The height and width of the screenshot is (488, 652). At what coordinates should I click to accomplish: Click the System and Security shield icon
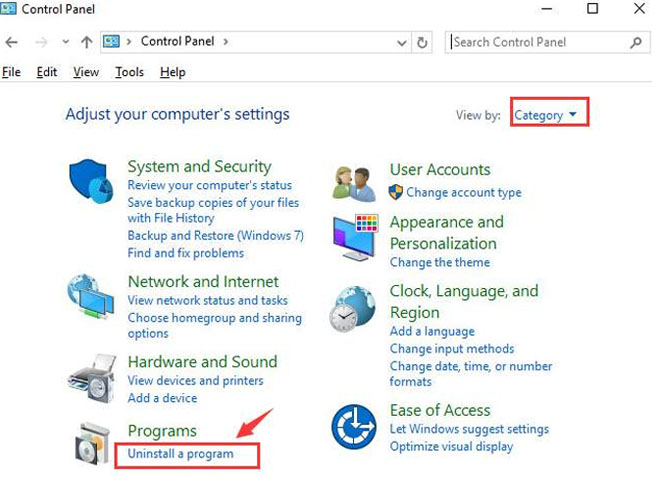click(x=91, y=181)
